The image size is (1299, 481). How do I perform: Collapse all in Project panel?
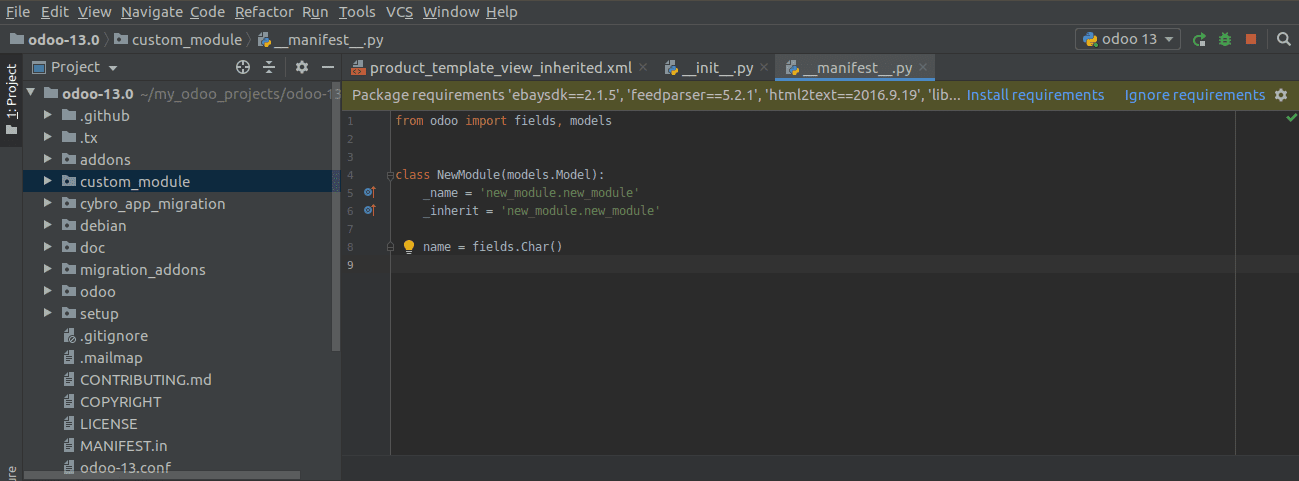(269, 67)
